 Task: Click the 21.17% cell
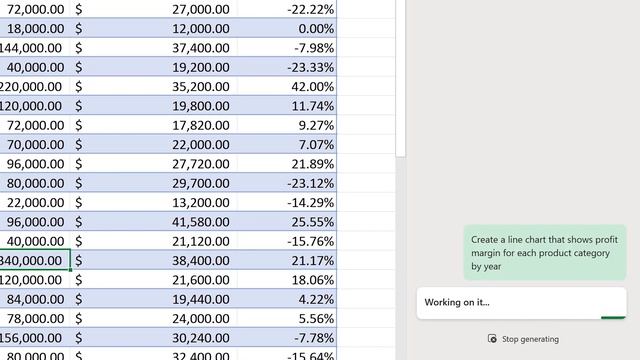287,260
